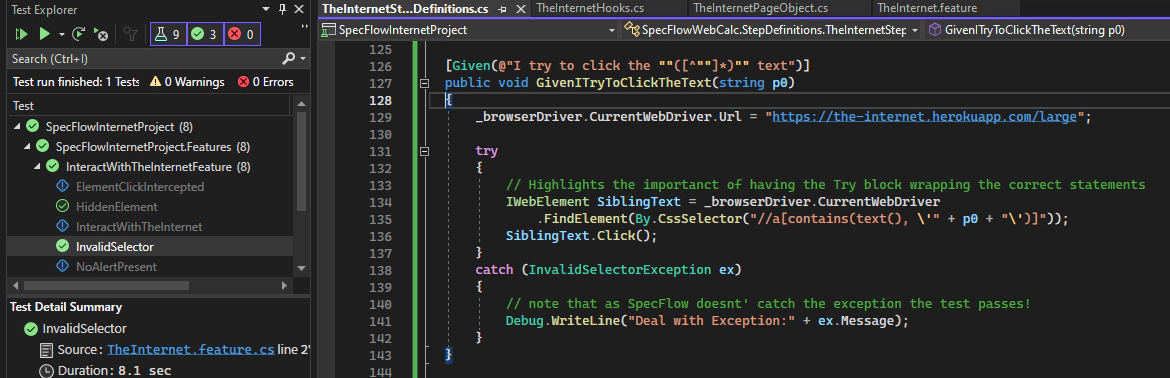The height and width of the screenshot is (378, 1170).
Task: Click the test list vertical scrollbar thumb
Action: pos(301,163)
